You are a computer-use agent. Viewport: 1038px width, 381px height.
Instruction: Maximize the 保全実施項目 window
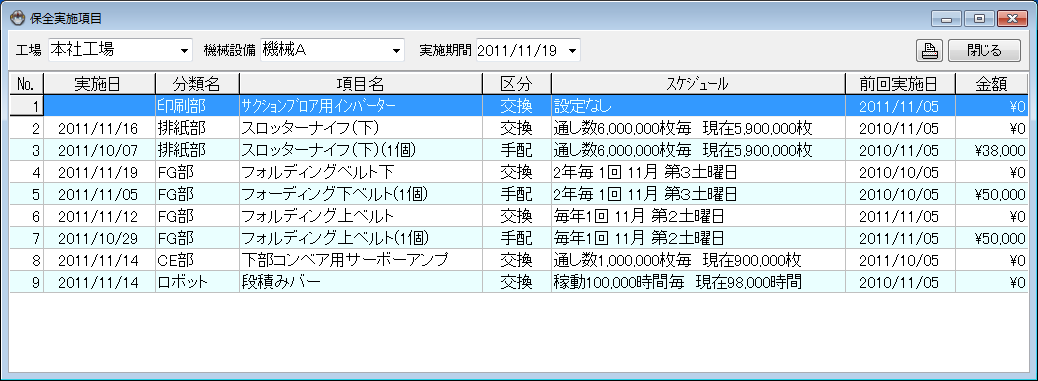978,19
